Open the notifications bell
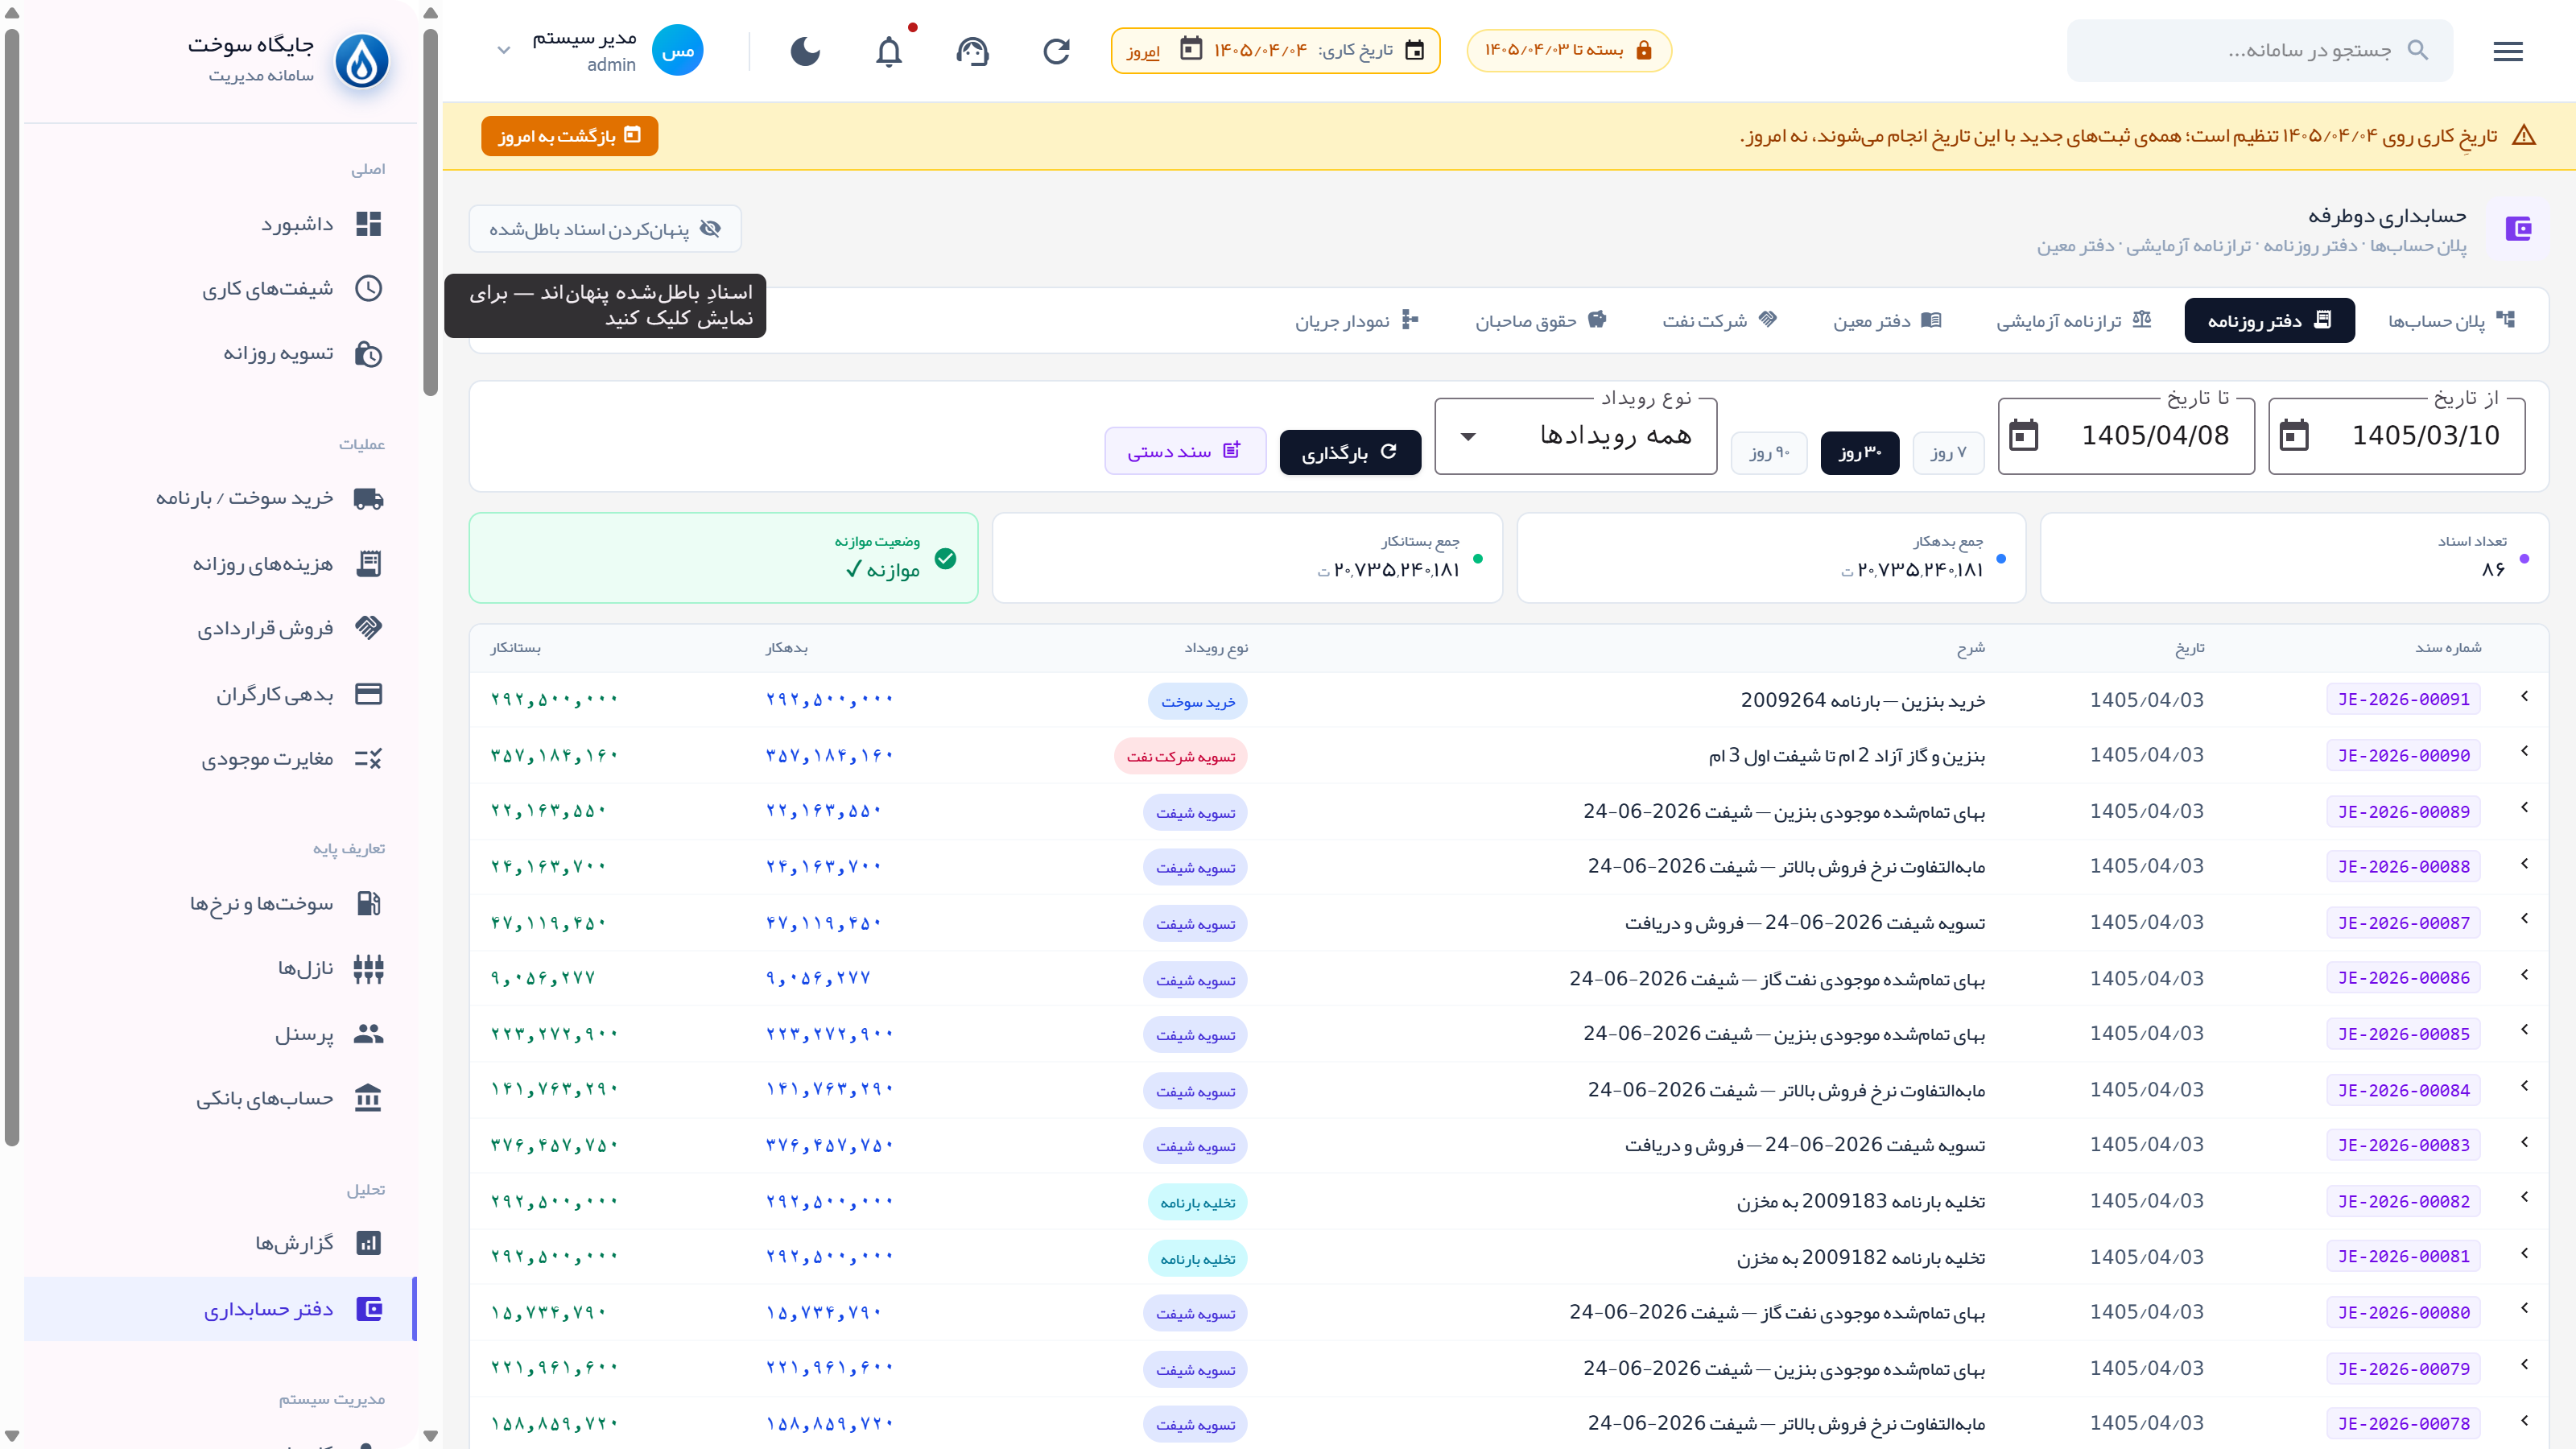The width and height of the screenshot is (2576, 1449). [889, 51]
